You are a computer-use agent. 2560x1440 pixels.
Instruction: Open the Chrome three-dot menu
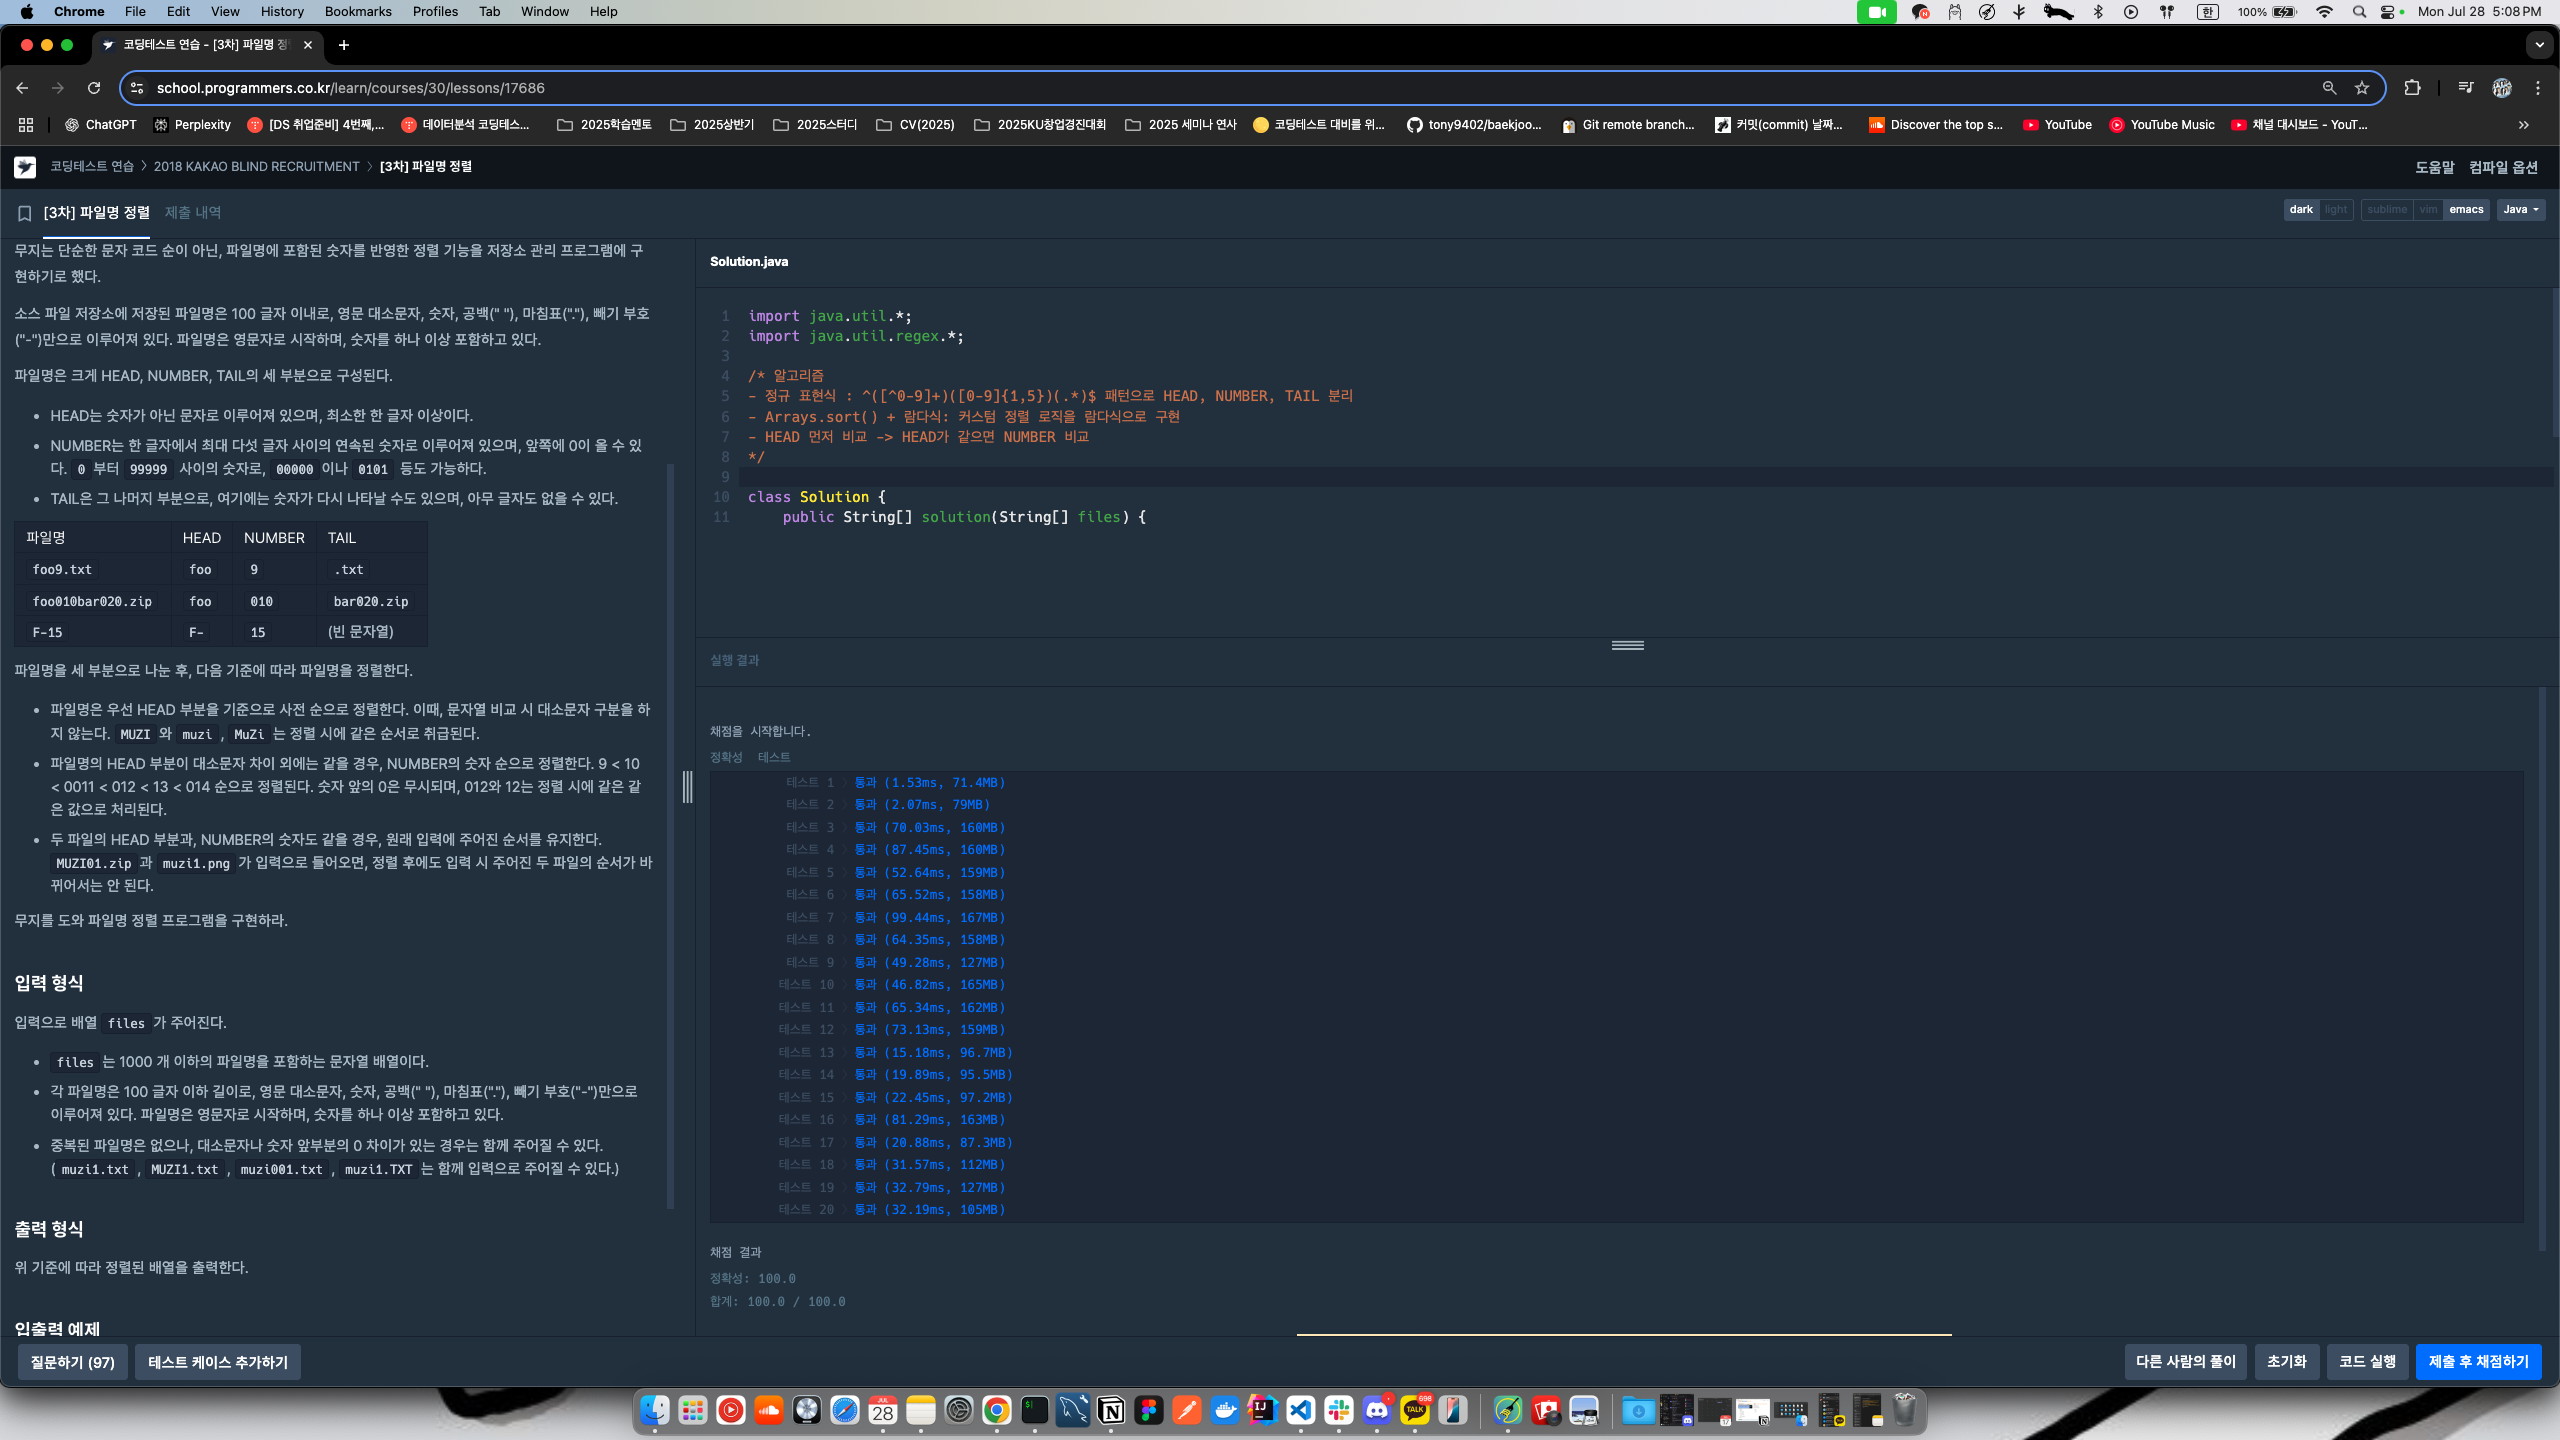[x=2538, y=88]
